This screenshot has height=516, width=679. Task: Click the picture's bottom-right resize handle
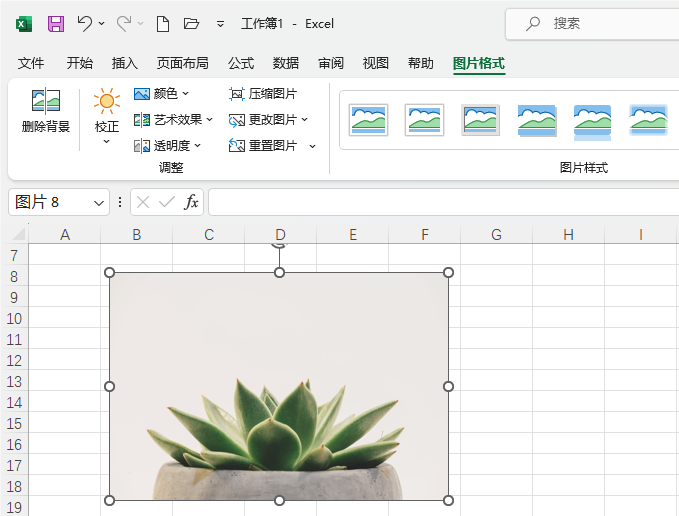[449, 500]
